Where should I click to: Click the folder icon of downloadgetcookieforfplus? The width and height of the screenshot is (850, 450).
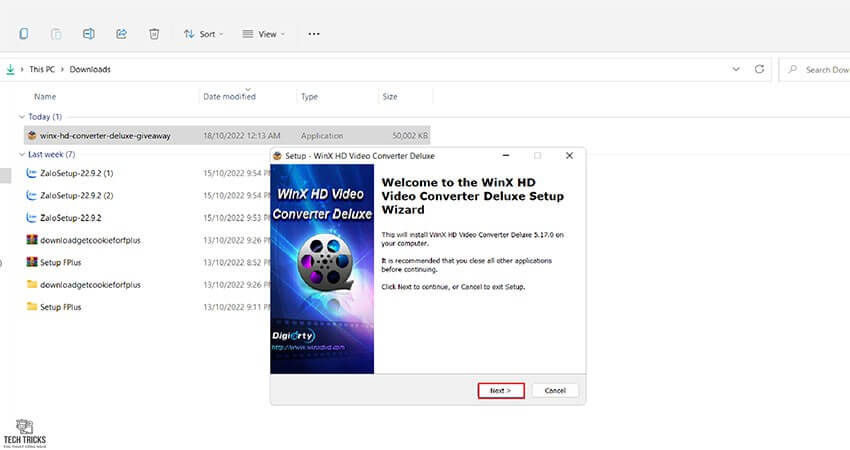(32, 285)
